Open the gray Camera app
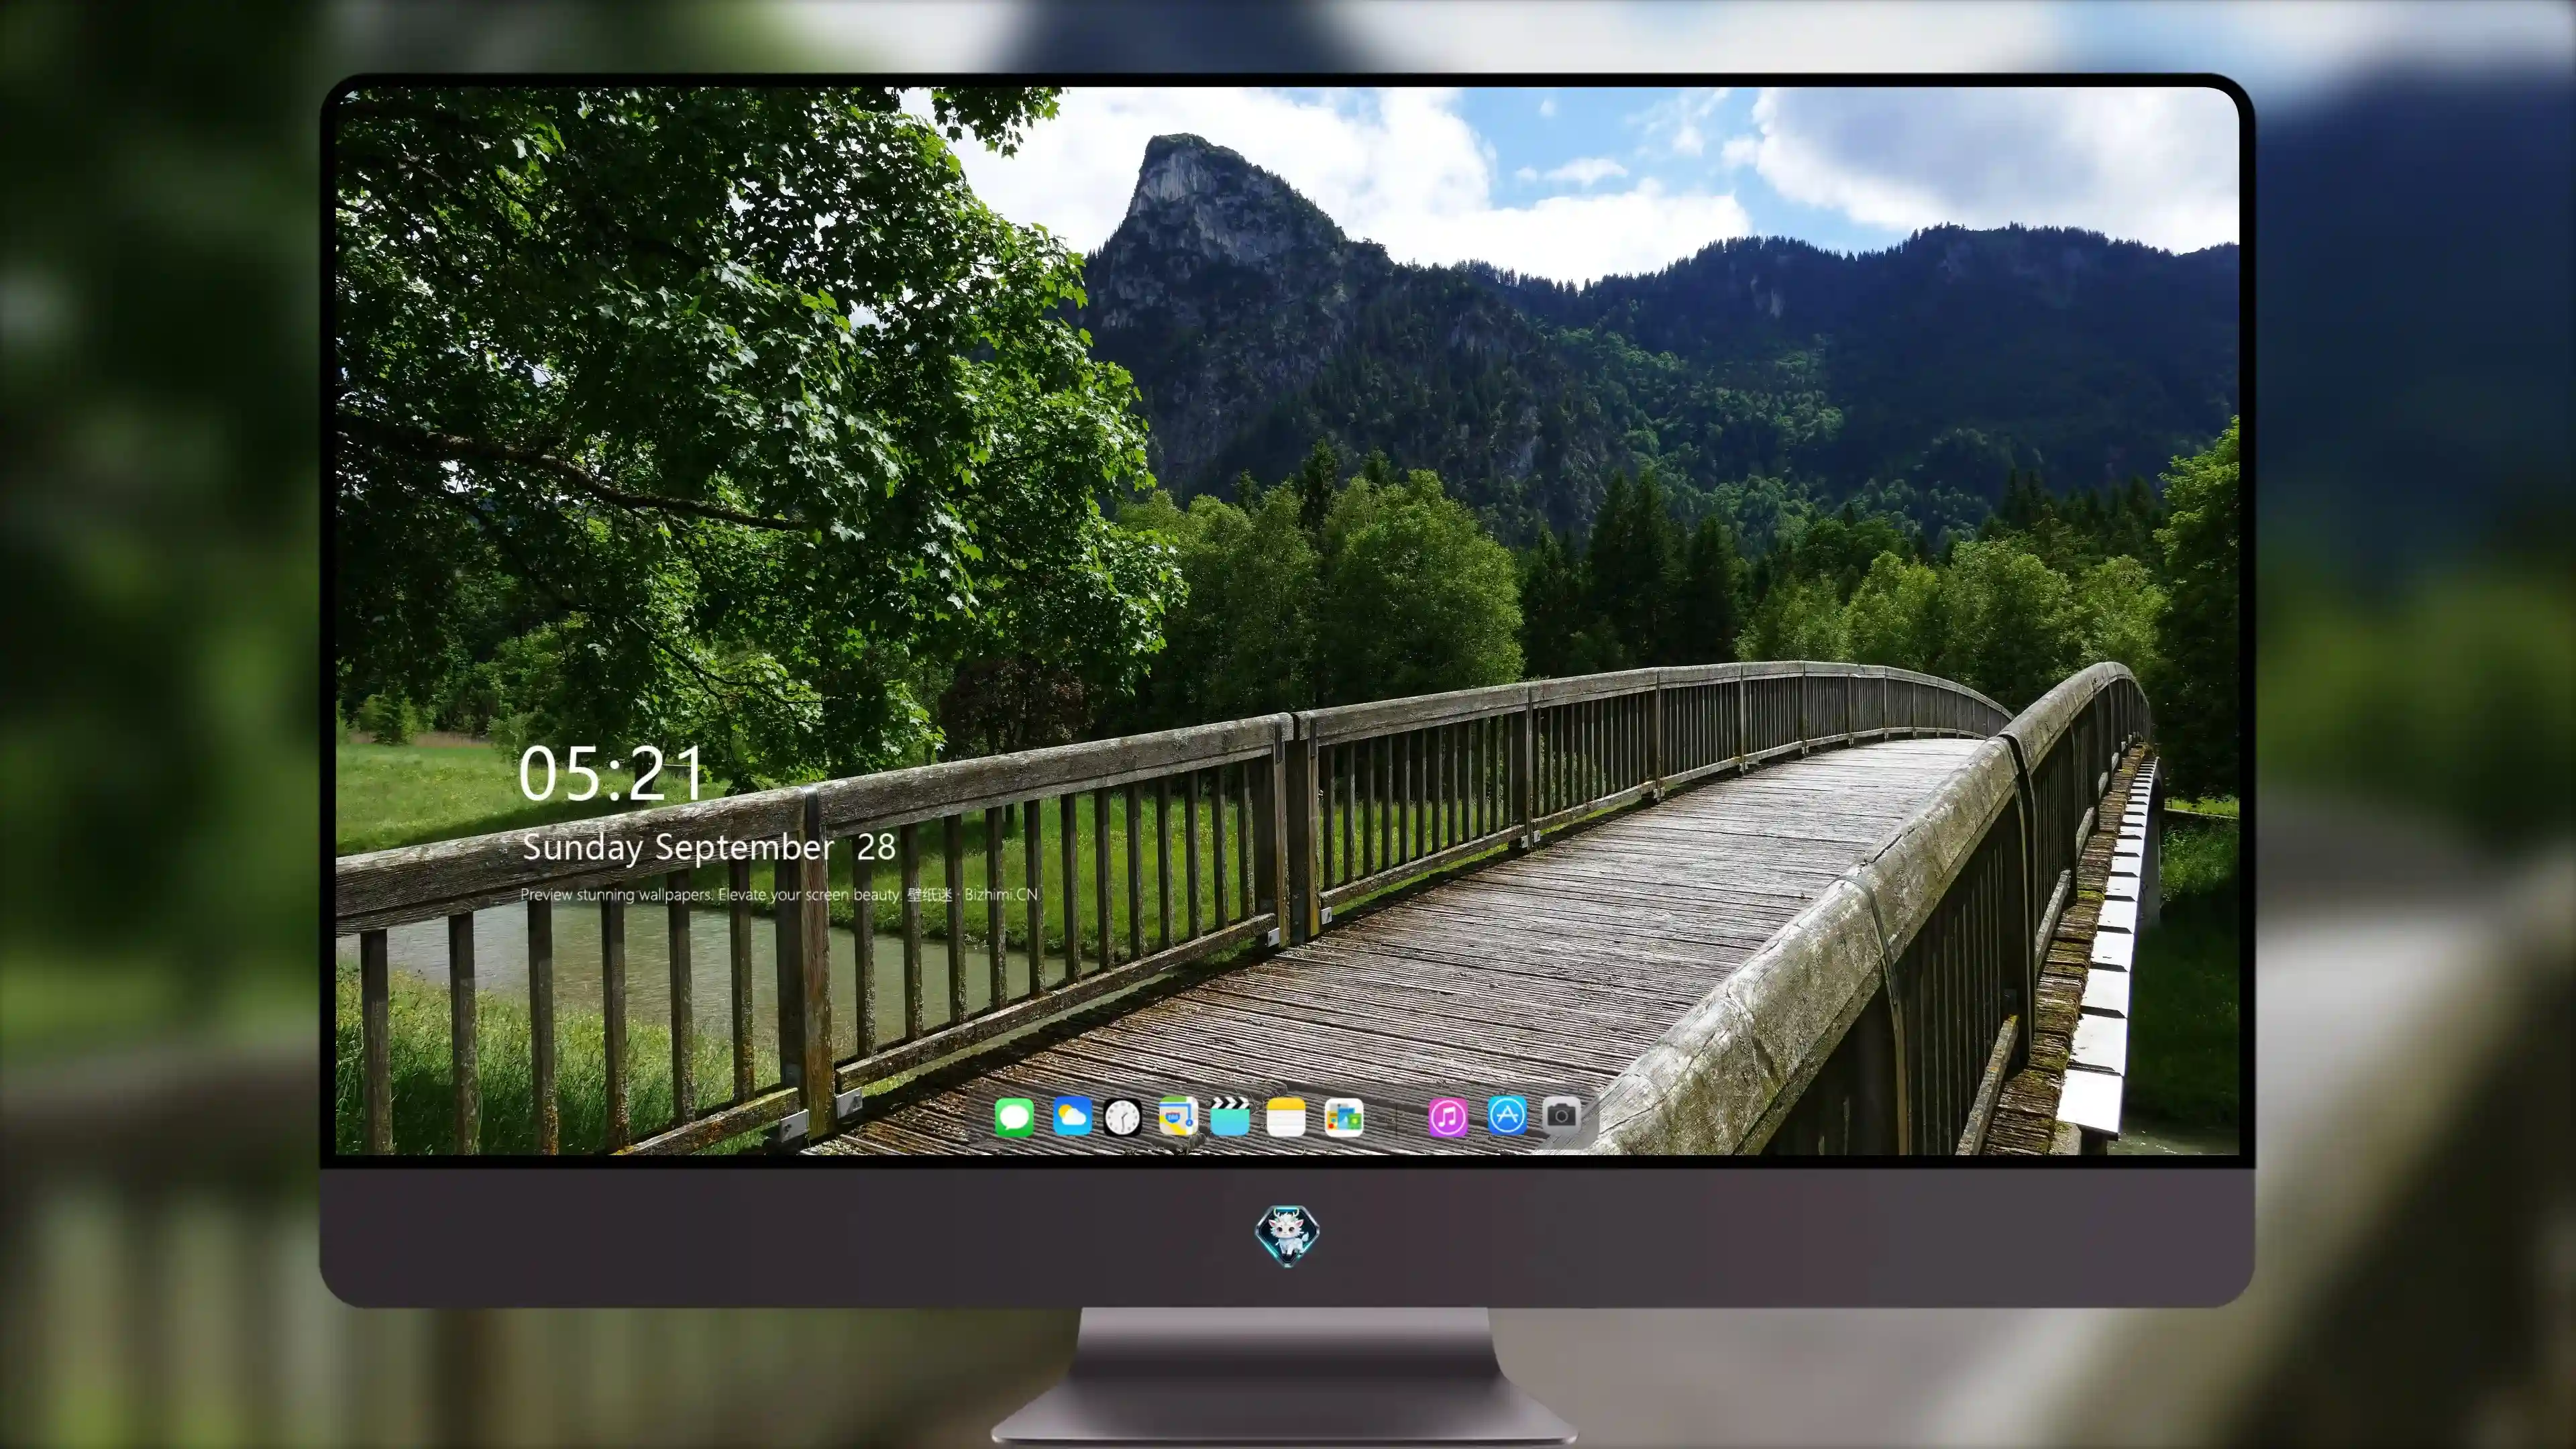 [1561, 1114]
